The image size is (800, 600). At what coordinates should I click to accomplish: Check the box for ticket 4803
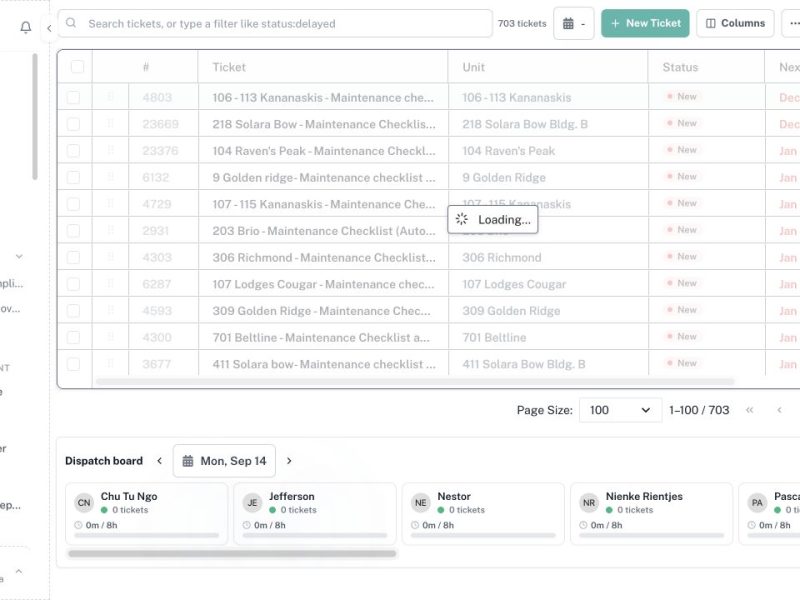tap(73, 97)
